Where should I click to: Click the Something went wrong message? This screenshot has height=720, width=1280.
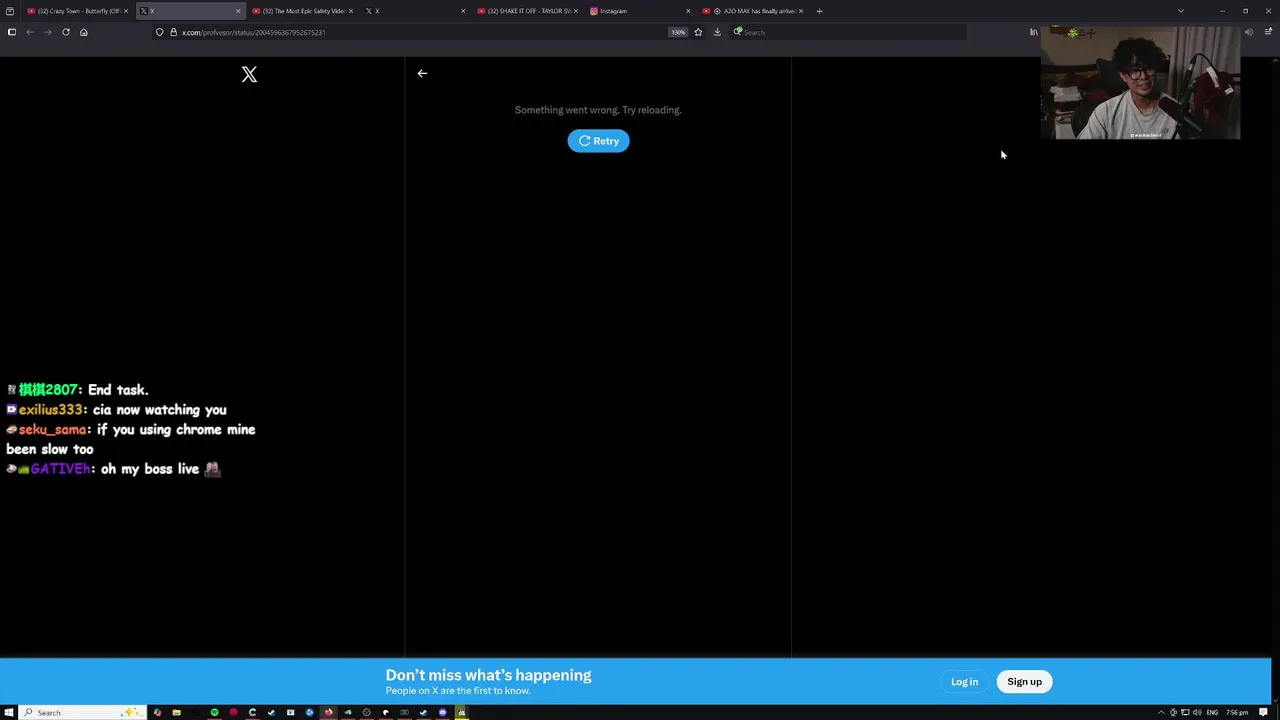click(x=598, y=110)
